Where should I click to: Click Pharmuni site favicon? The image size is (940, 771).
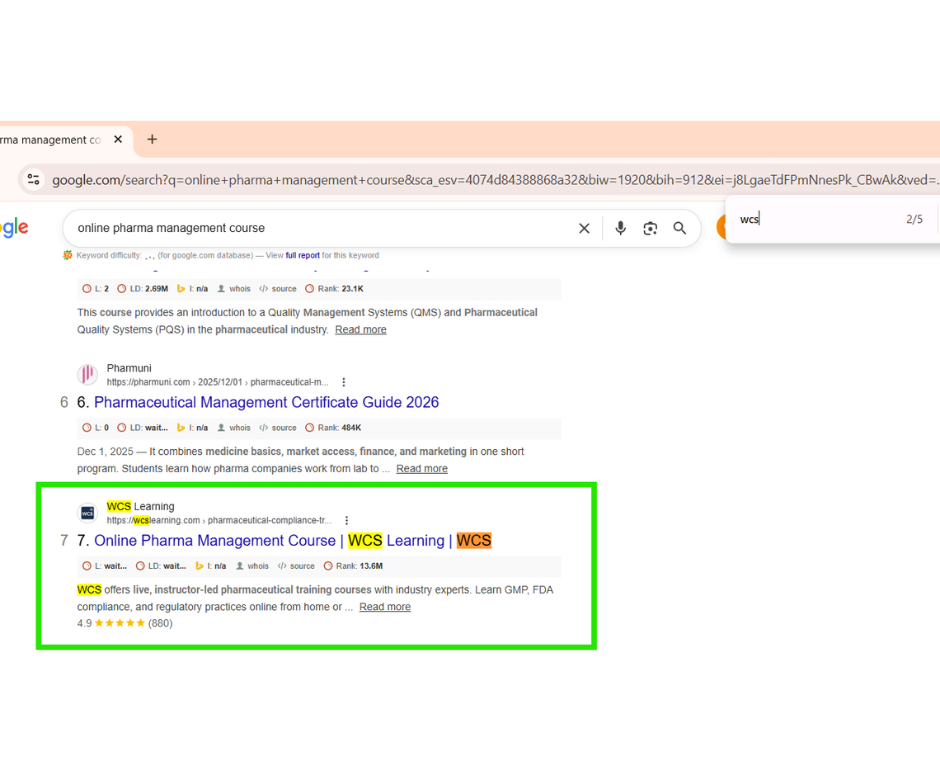point(88,374)
